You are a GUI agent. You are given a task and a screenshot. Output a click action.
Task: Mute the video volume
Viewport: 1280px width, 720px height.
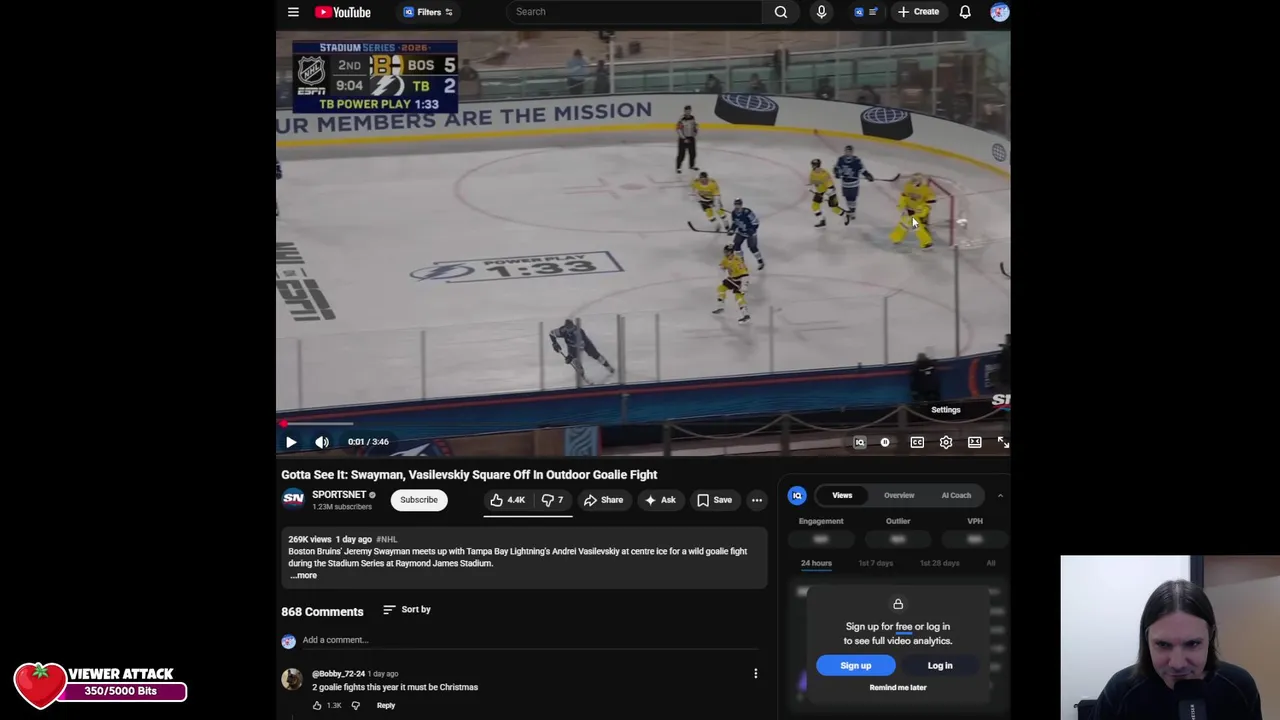tap(322, 442)
